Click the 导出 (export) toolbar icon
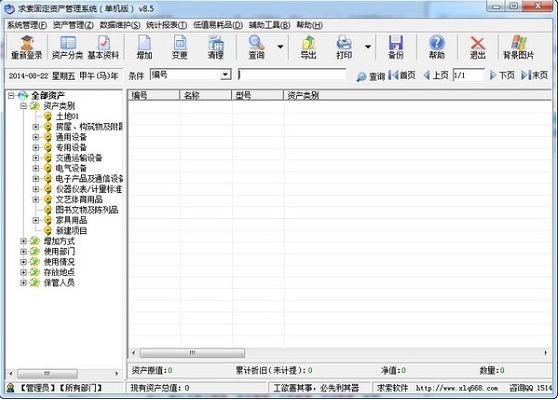The height and width of the screenshot is (403, 558). coord(308,47)
